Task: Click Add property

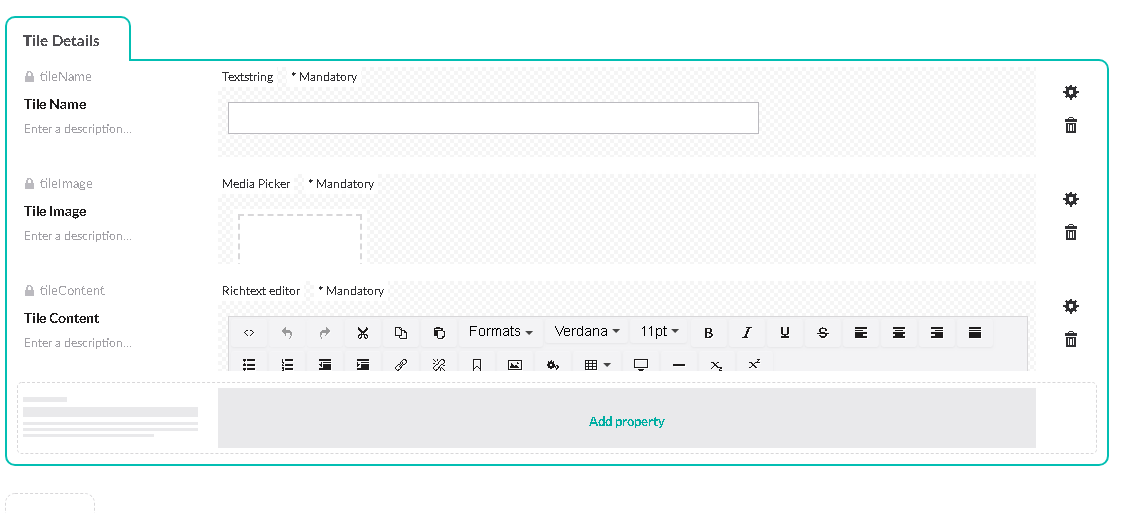Action: pos(627,421)
